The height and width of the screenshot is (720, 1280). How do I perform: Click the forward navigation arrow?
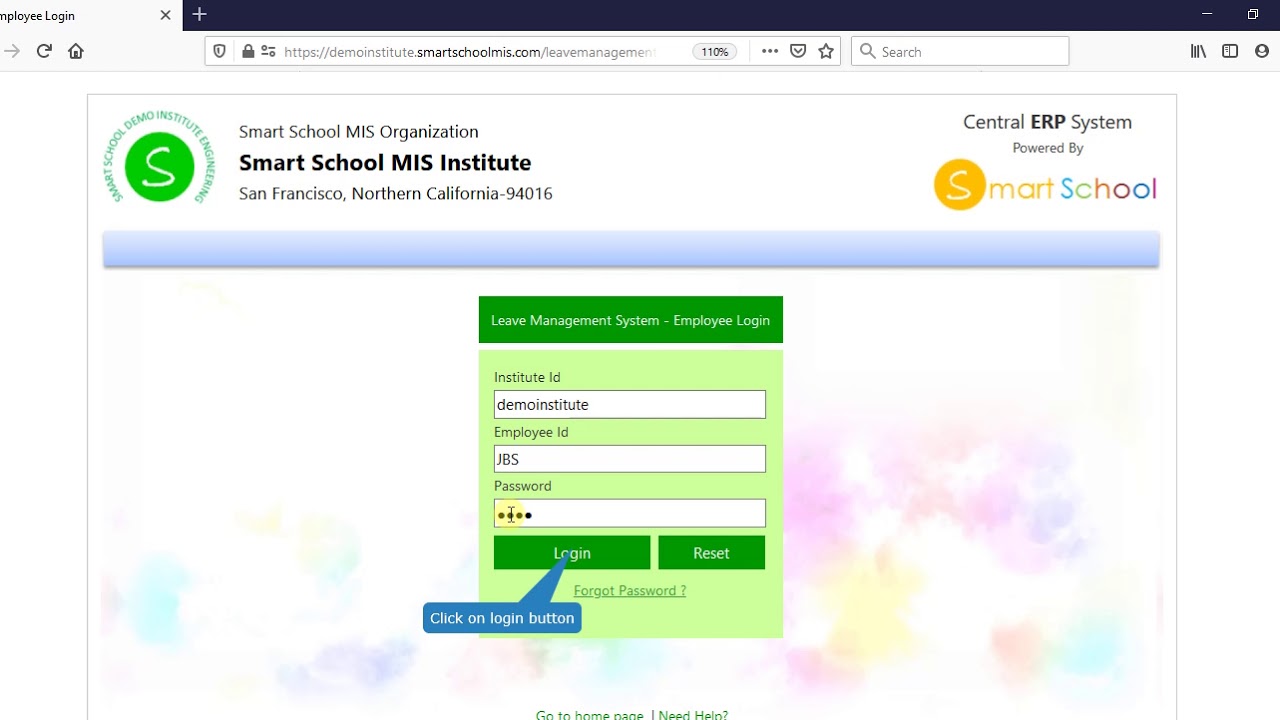tap(12, 51)
